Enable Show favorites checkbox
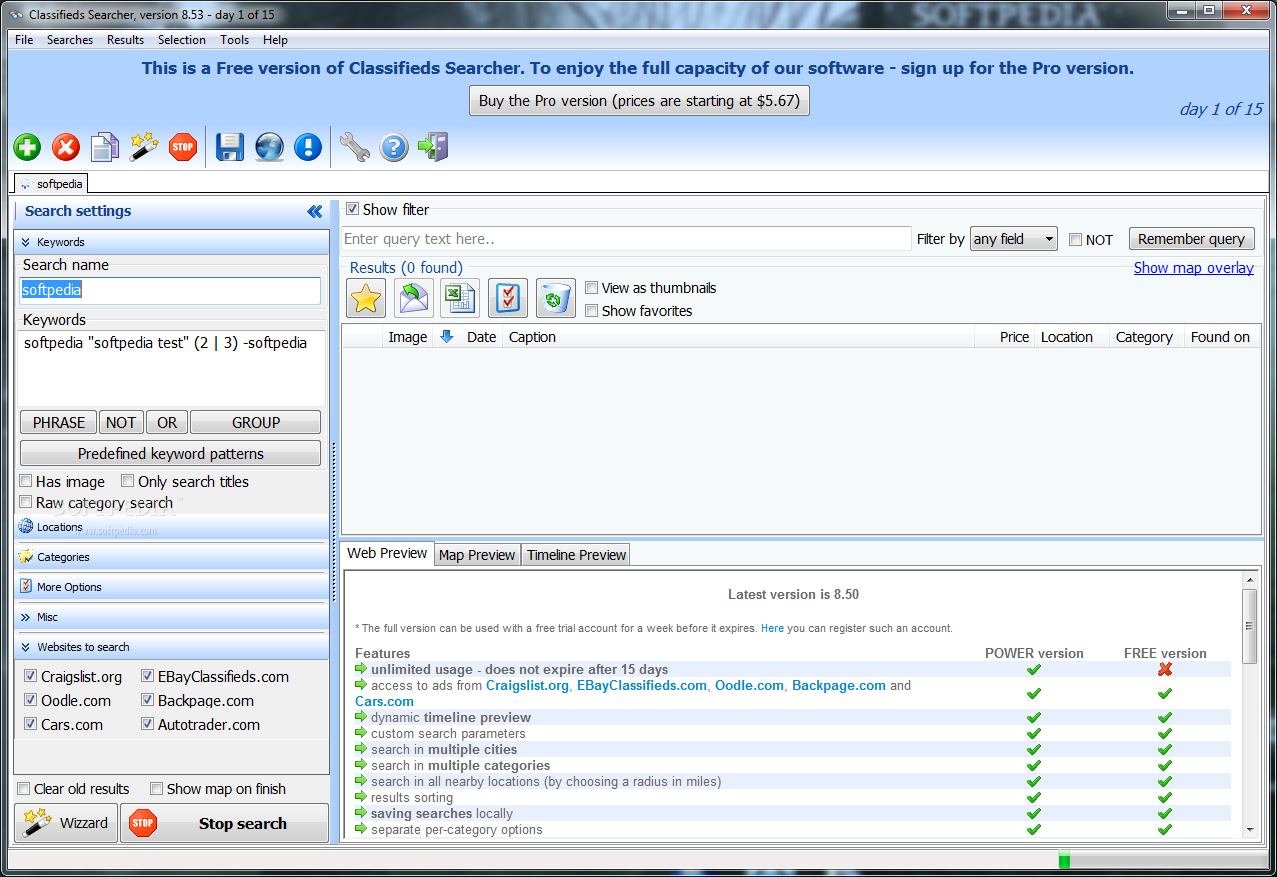 pos(592,311)
